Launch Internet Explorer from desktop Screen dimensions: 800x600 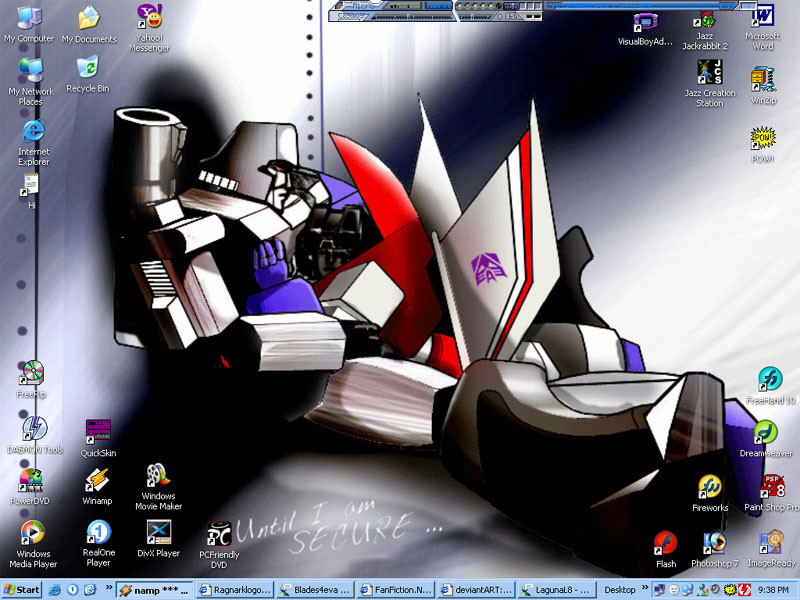(34, 142)
